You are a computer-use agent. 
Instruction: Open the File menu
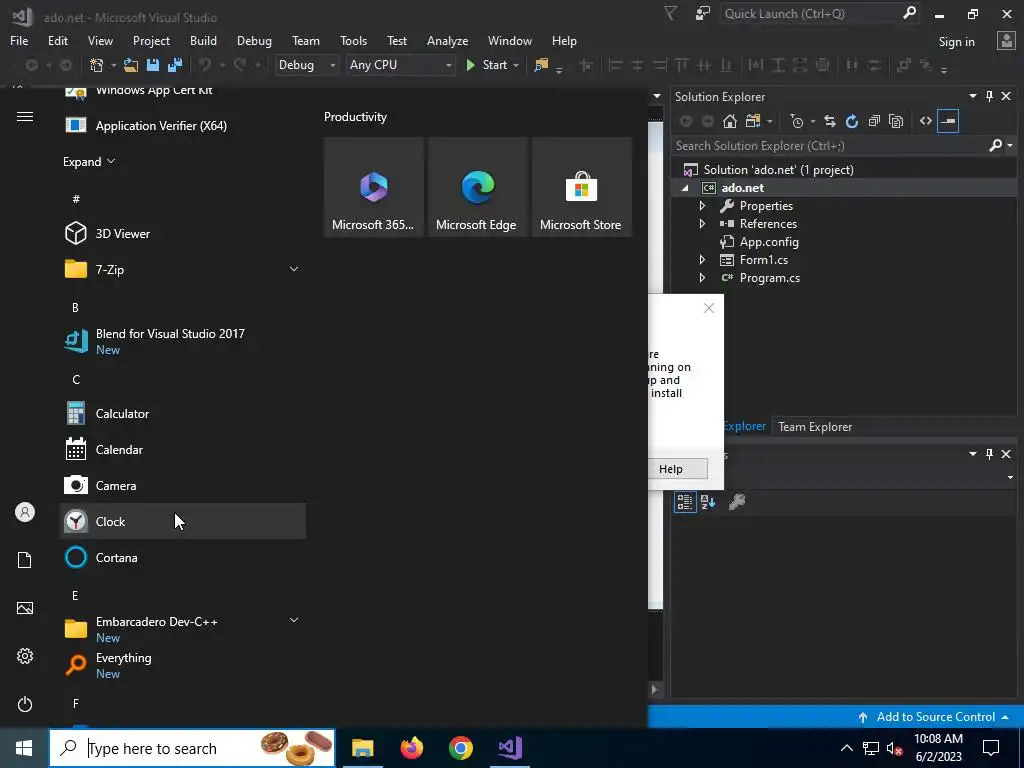click(x=19, y=40)
